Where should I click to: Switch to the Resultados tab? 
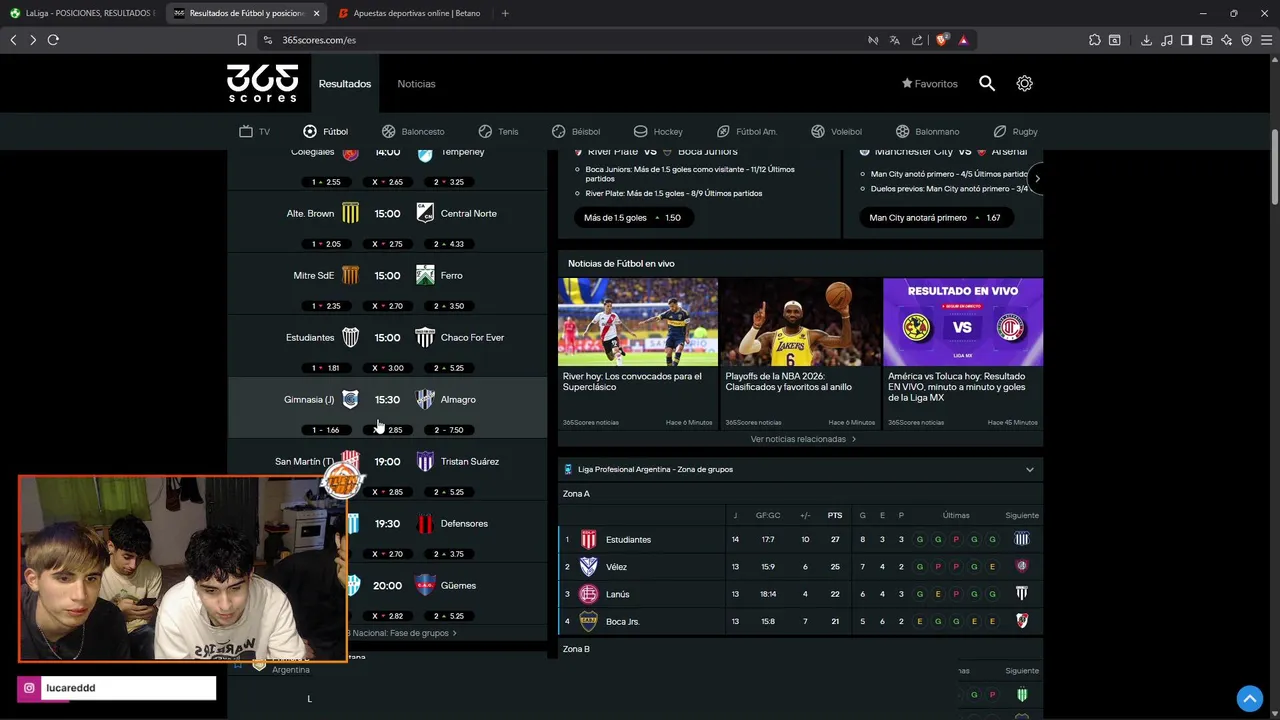(345, 84)
